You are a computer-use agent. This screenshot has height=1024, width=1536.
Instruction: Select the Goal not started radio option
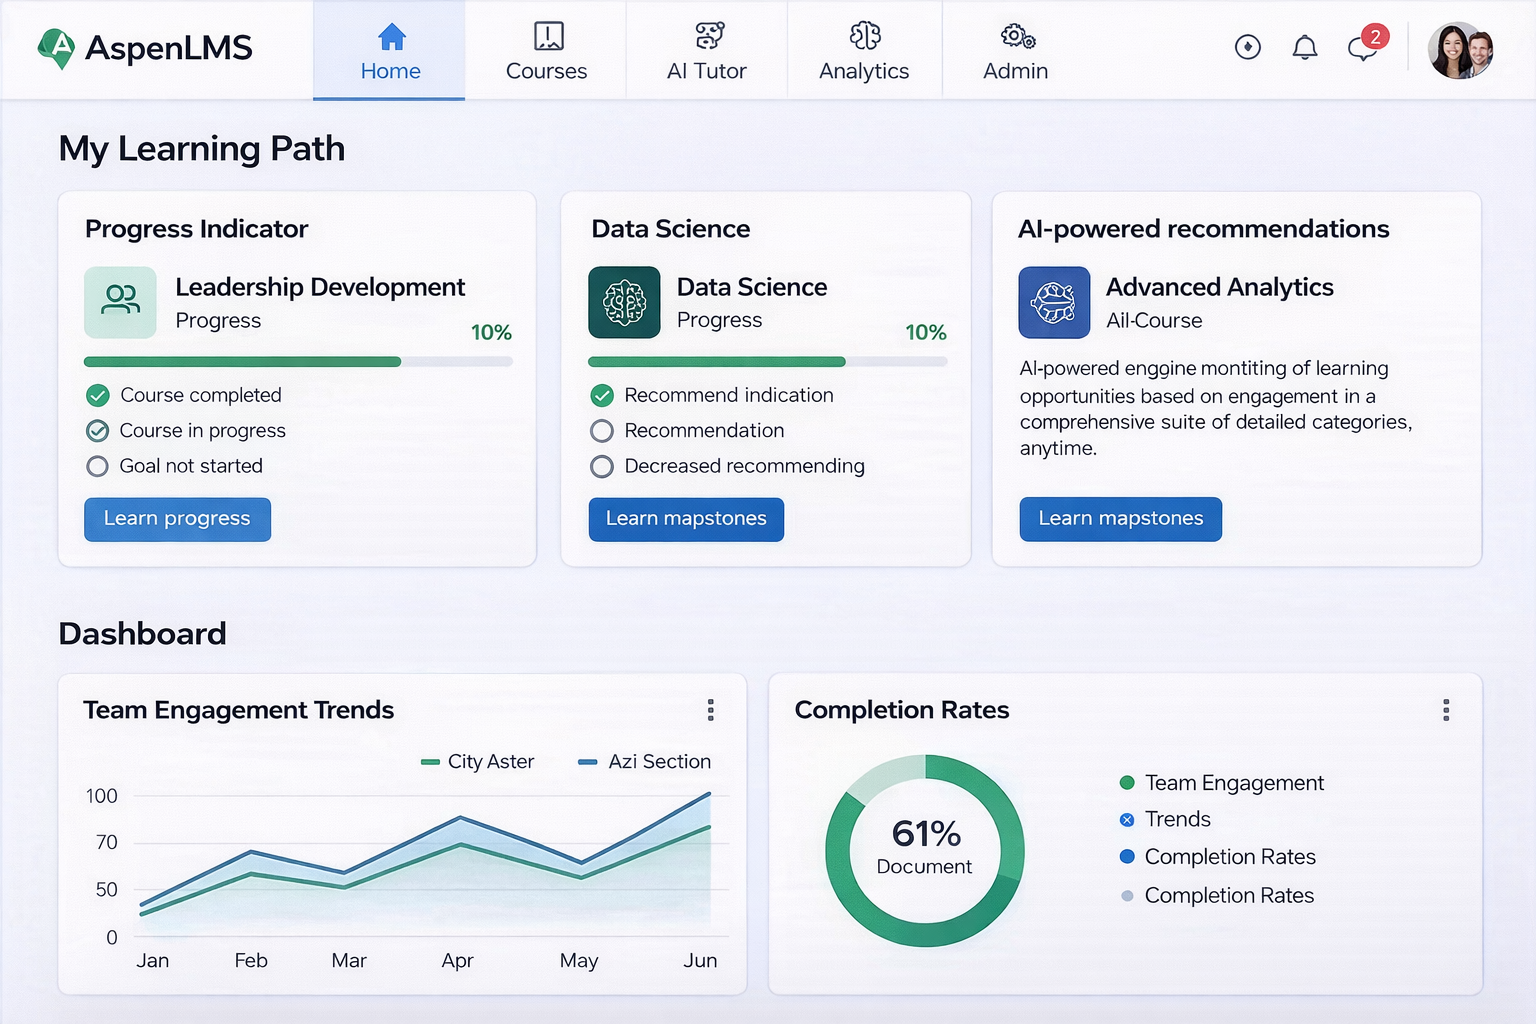point(97,466)
